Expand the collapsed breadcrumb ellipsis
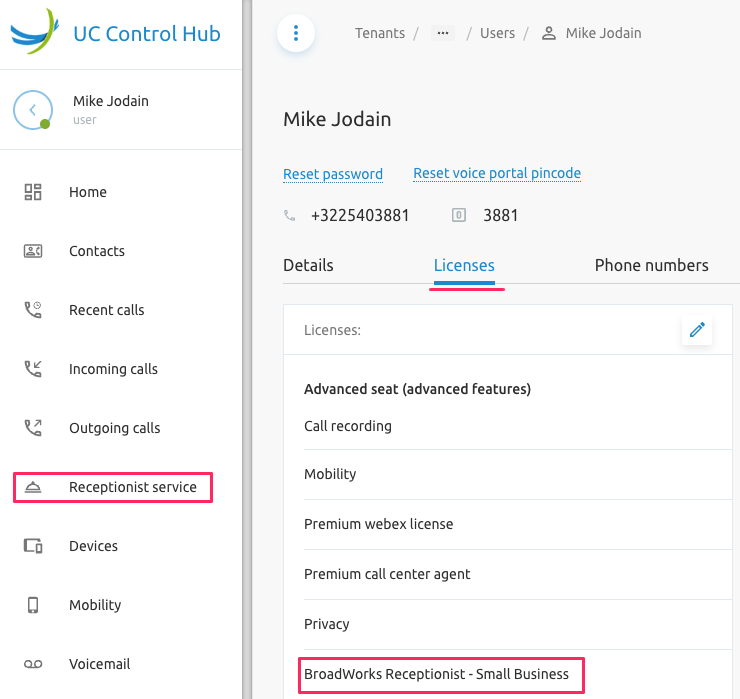This screenshot has width=740, height=699. point(442,33)
